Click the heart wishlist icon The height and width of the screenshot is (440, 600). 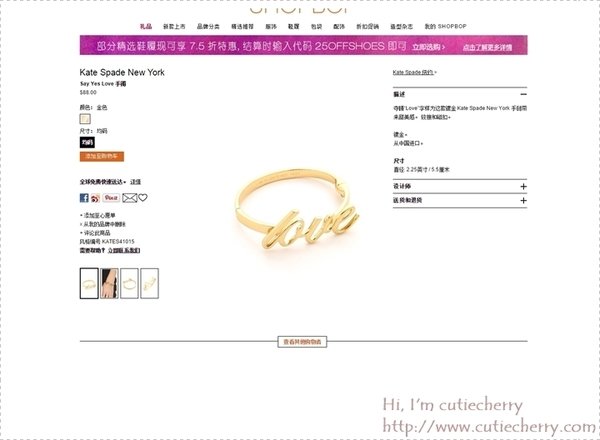[143, 197]
